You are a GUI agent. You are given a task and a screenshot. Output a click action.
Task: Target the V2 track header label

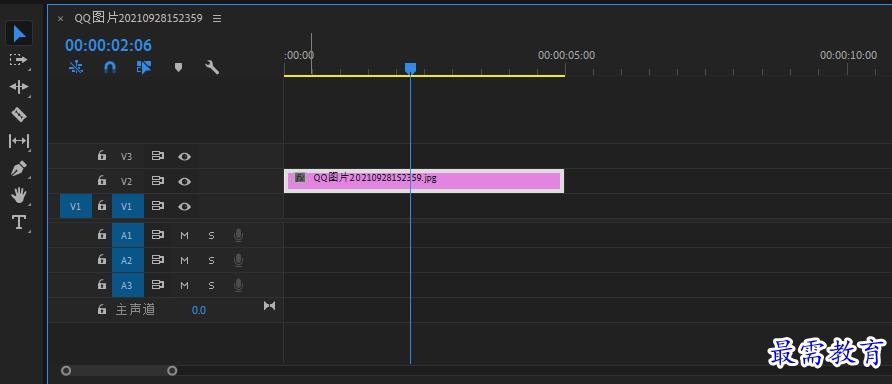[126, 181]
